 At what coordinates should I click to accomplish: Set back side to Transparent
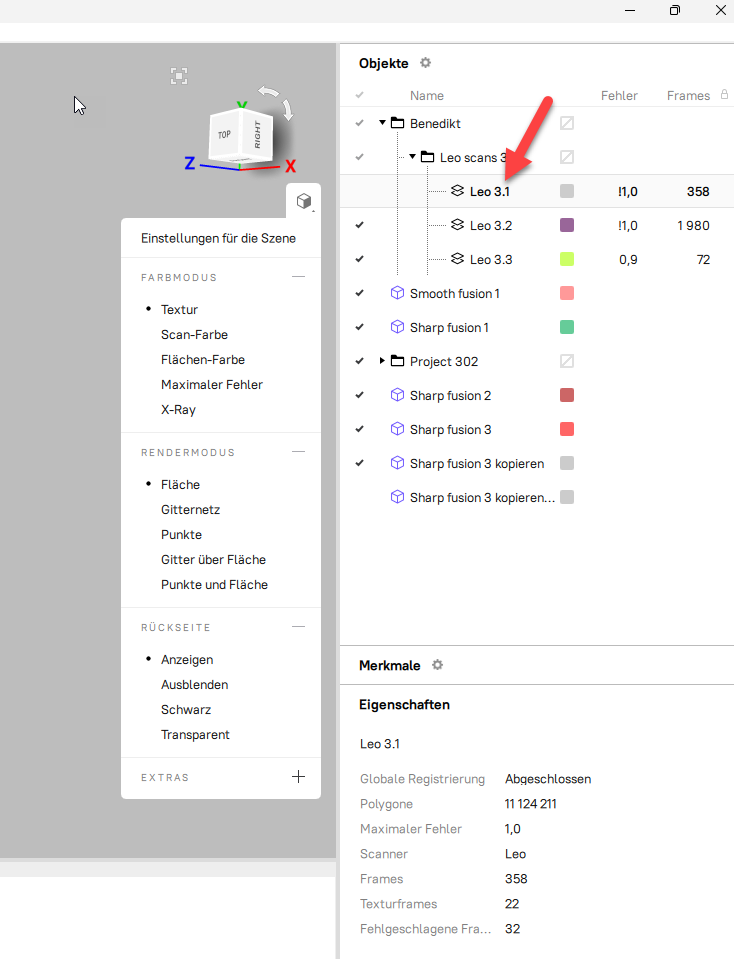click(x=196, y=735)
